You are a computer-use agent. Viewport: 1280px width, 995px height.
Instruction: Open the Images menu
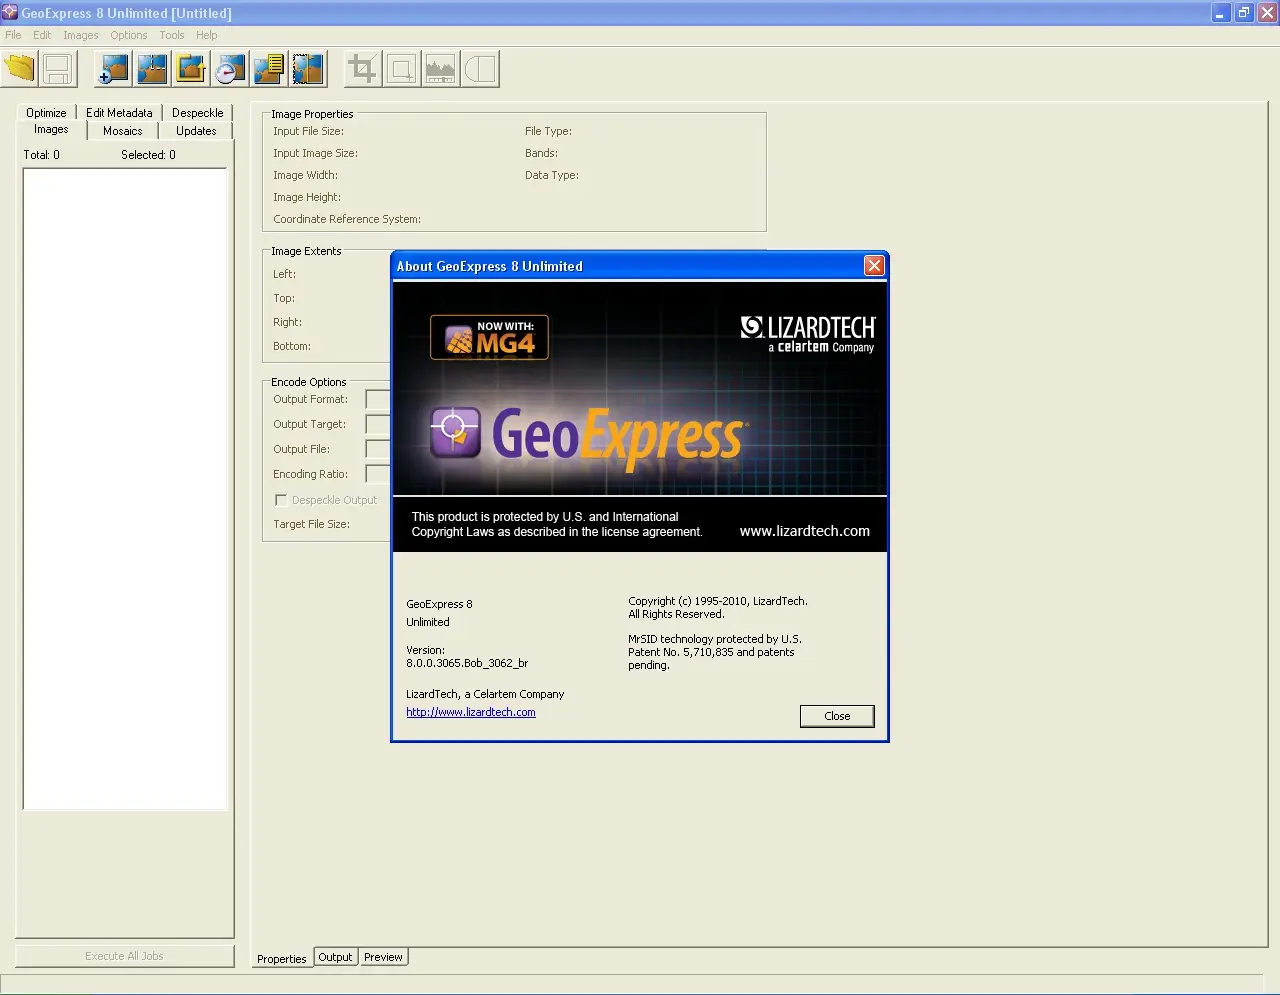[81, 35]
